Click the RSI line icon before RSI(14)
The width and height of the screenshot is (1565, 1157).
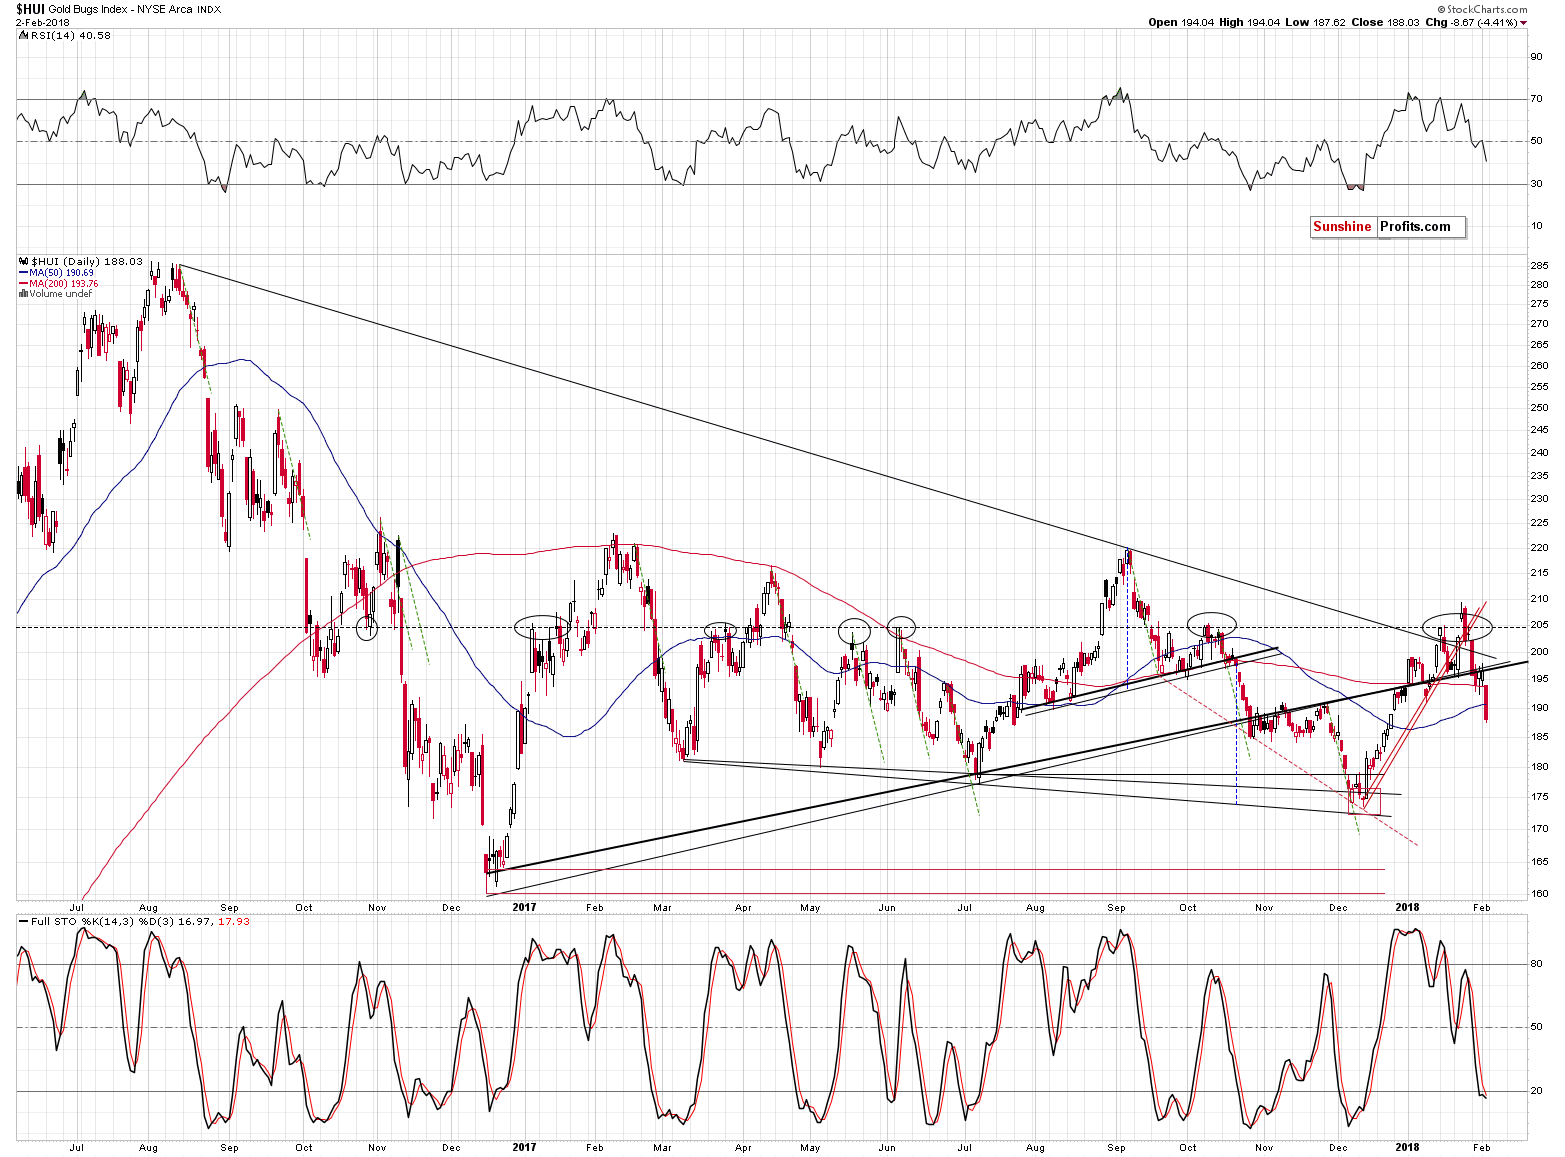pyautogui.click(x=24, y=35)
